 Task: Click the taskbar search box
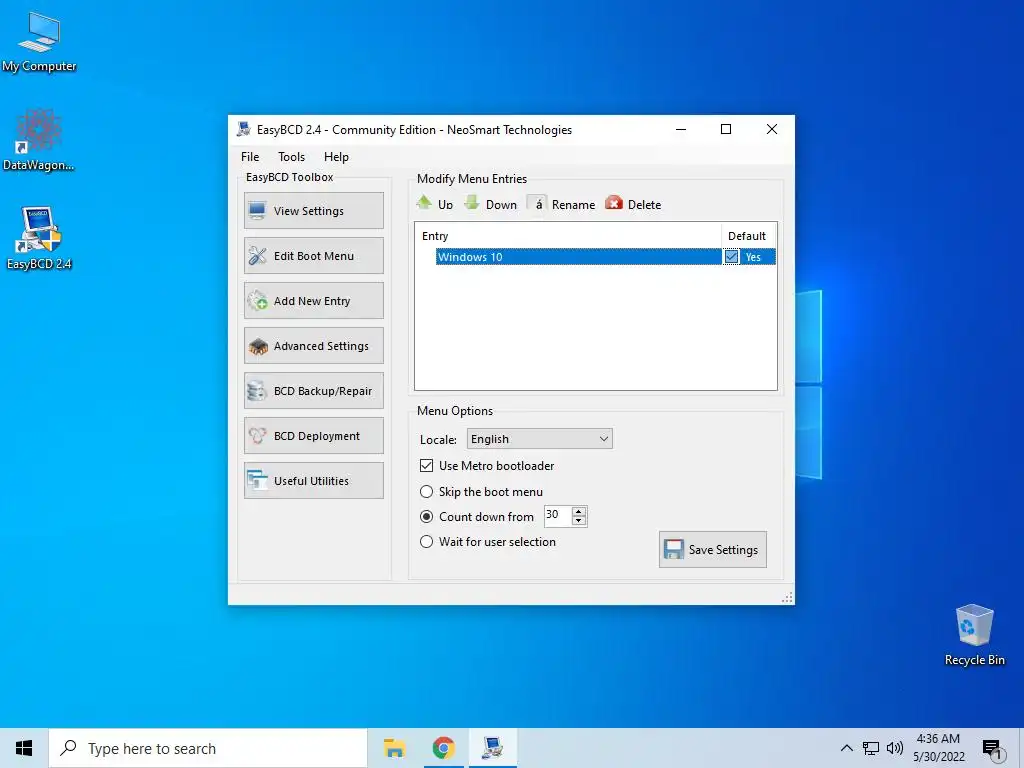pos(208,748)
